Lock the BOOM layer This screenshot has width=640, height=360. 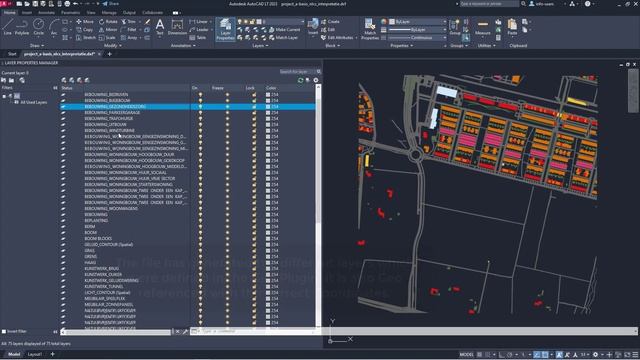coord(254,232)
